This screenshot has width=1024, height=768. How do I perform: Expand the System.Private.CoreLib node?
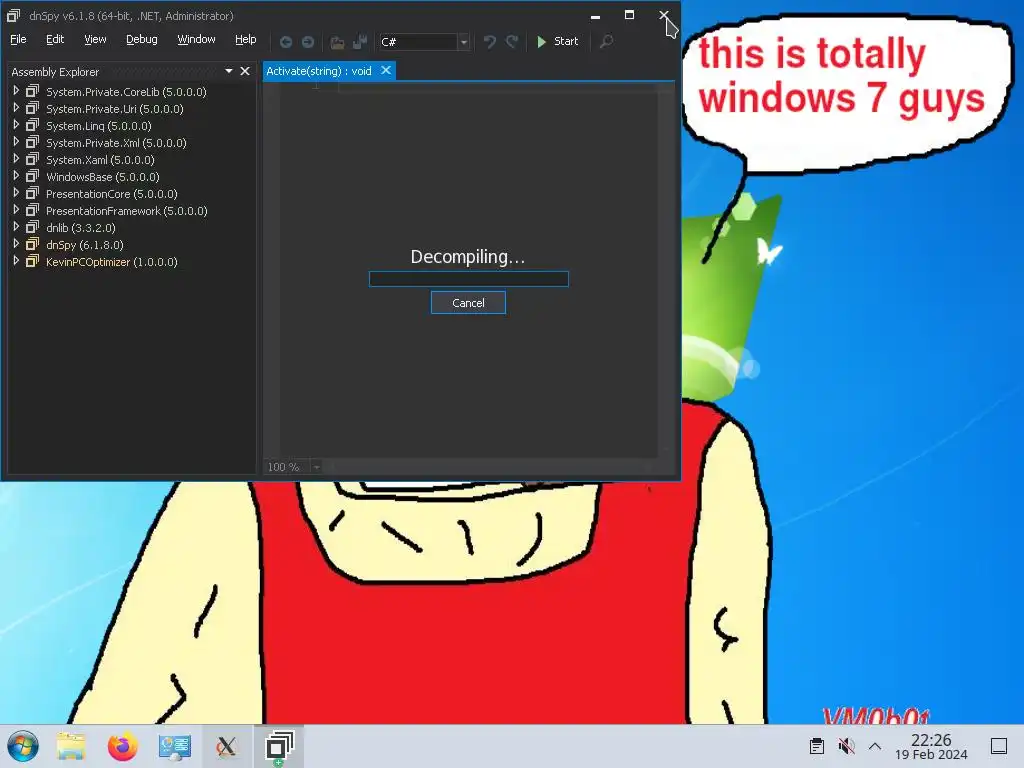coord(16,91)
